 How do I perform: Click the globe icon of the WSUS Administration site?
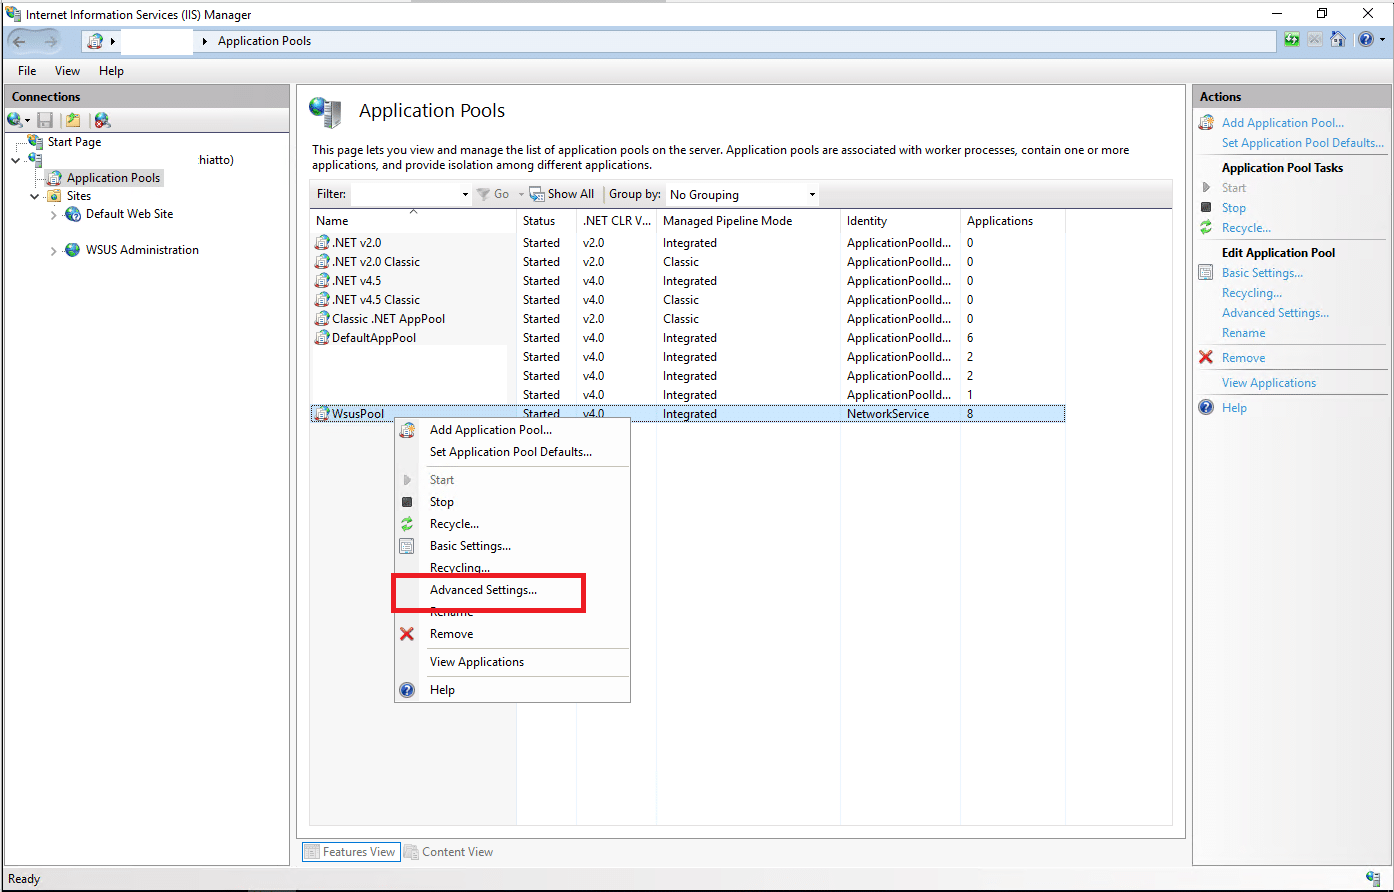pyautogui.click(x=72, y=250)
